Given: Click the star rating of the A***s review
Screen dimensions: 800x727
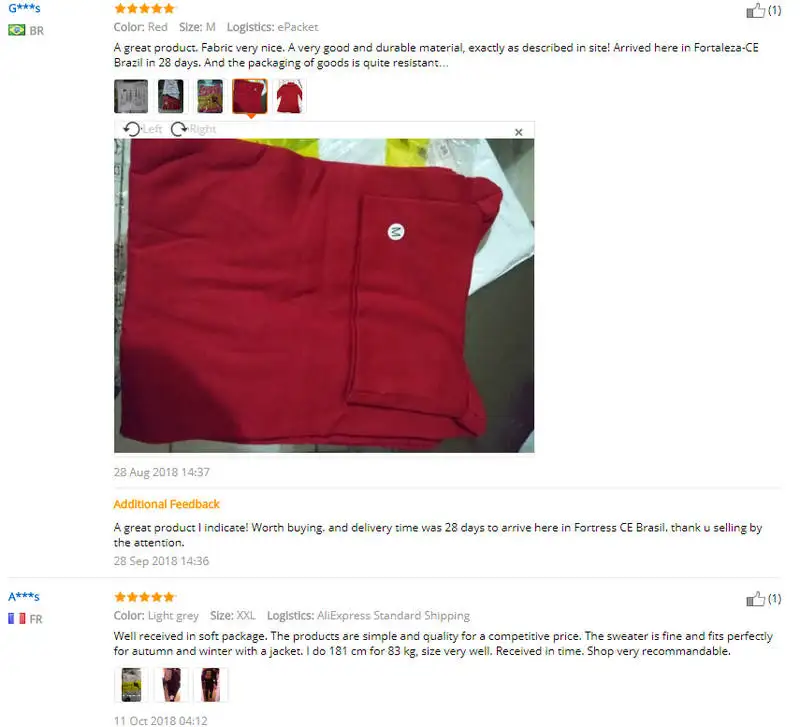Looking at the screenshot, I should click(145, 596).
